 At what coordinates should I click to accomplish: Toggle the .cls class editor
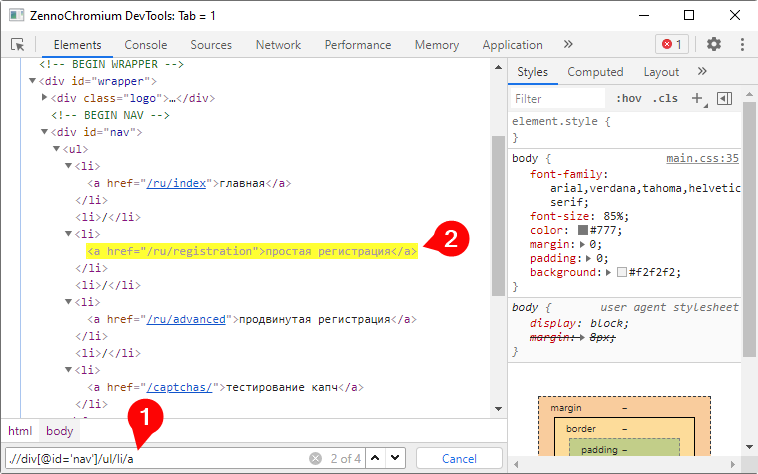(665, 98)
